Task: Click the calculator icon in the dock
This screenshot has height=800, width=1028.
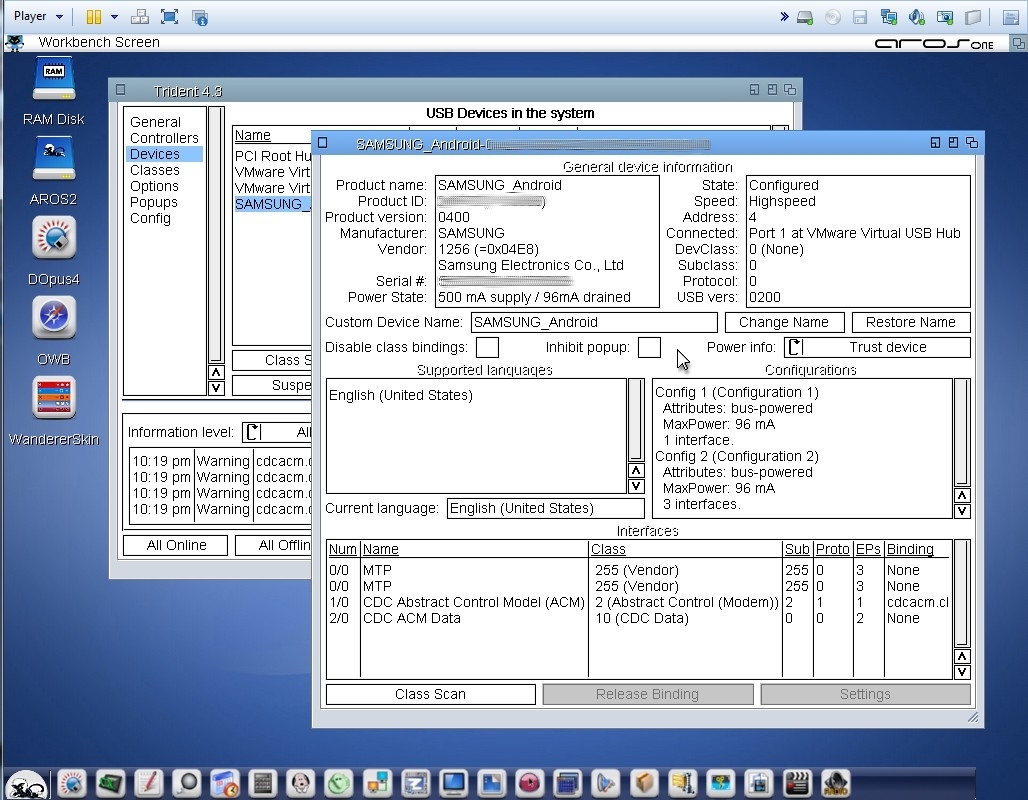Action: point(263,783)
